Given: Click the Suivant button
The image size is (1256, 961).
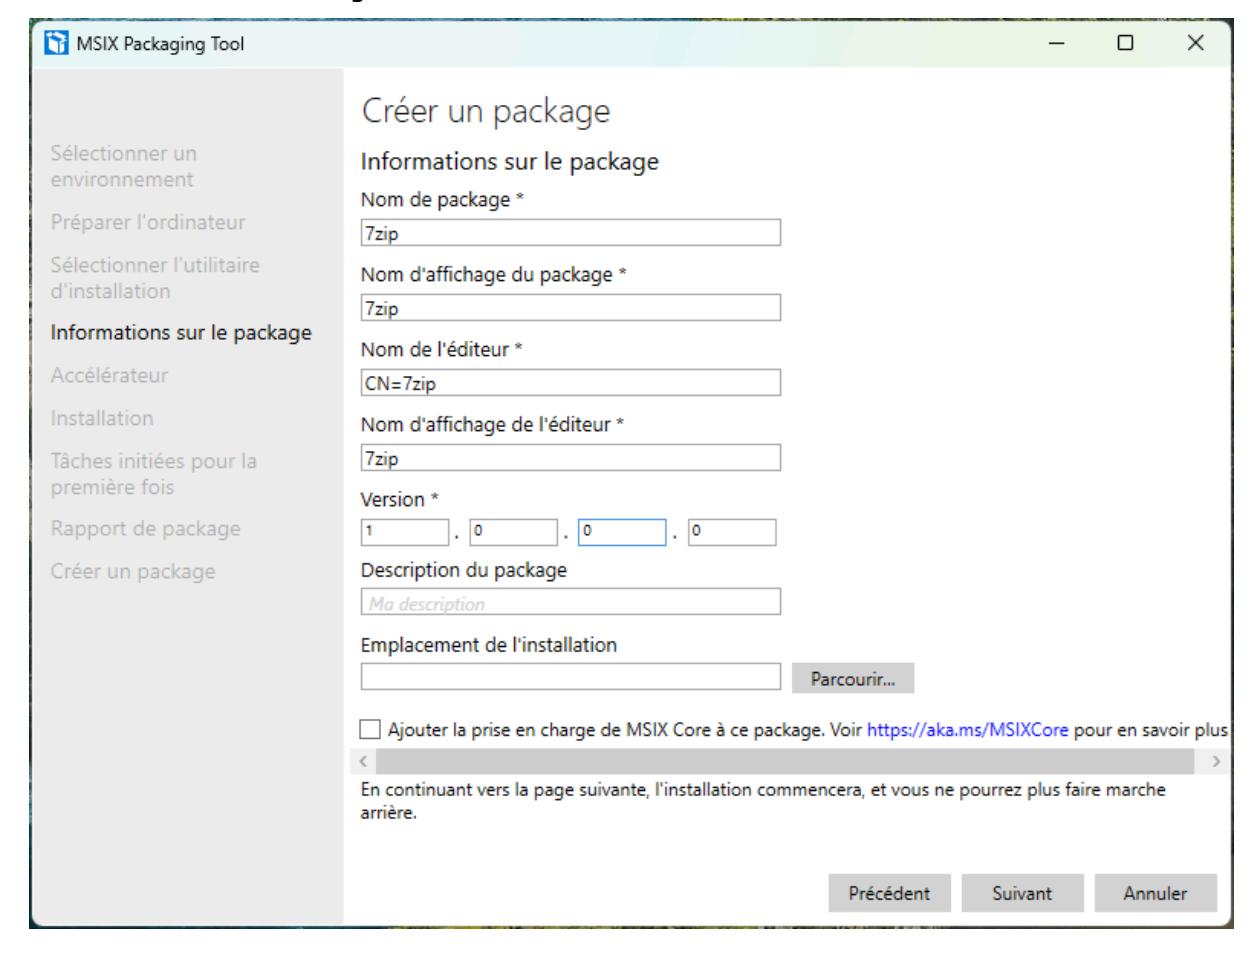Looking at the screenshot, I should tap(1022, 893).
